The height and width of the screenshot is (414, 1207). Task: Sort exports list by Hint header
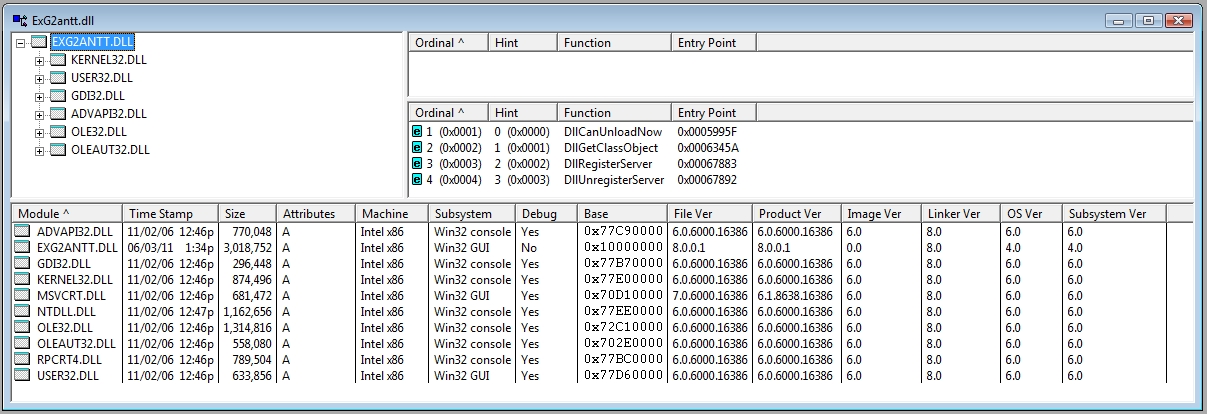click(522, 113)
